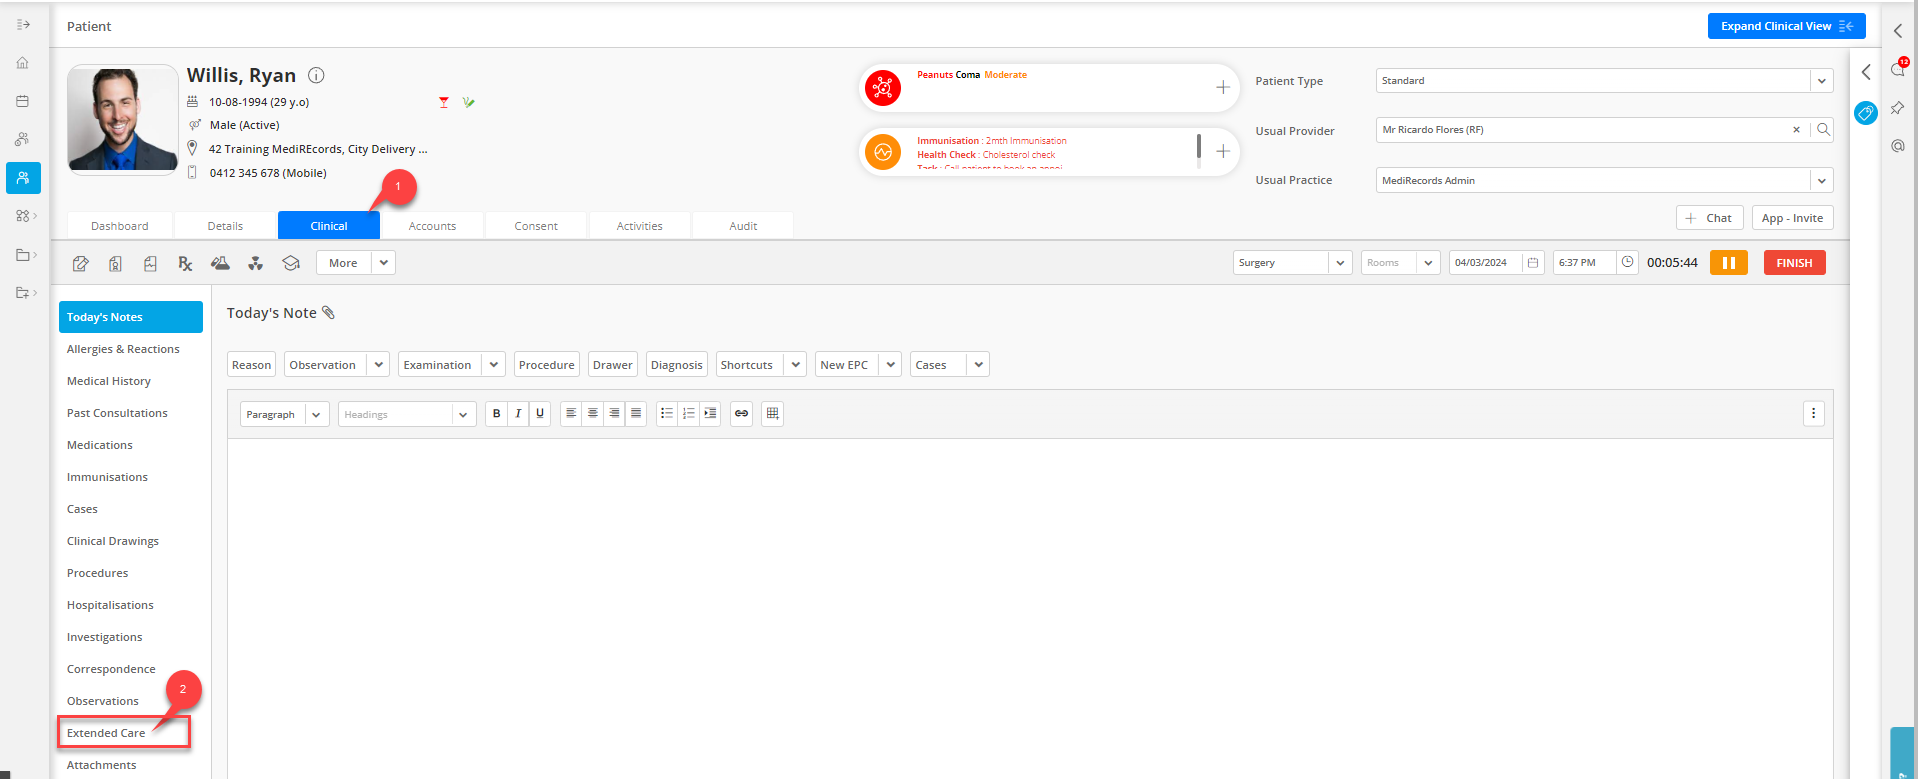Click the Reason button

point(252,365)
